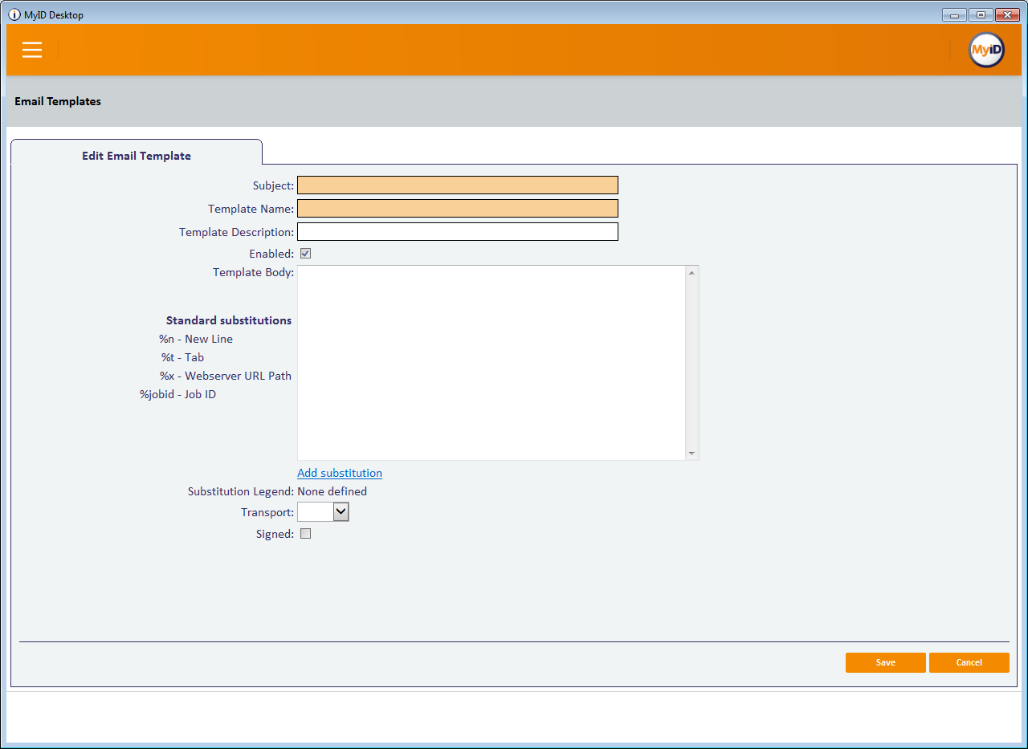Click inside the Template Body text area
This screenshot has width=1028, height=749.
pos(490,362)
